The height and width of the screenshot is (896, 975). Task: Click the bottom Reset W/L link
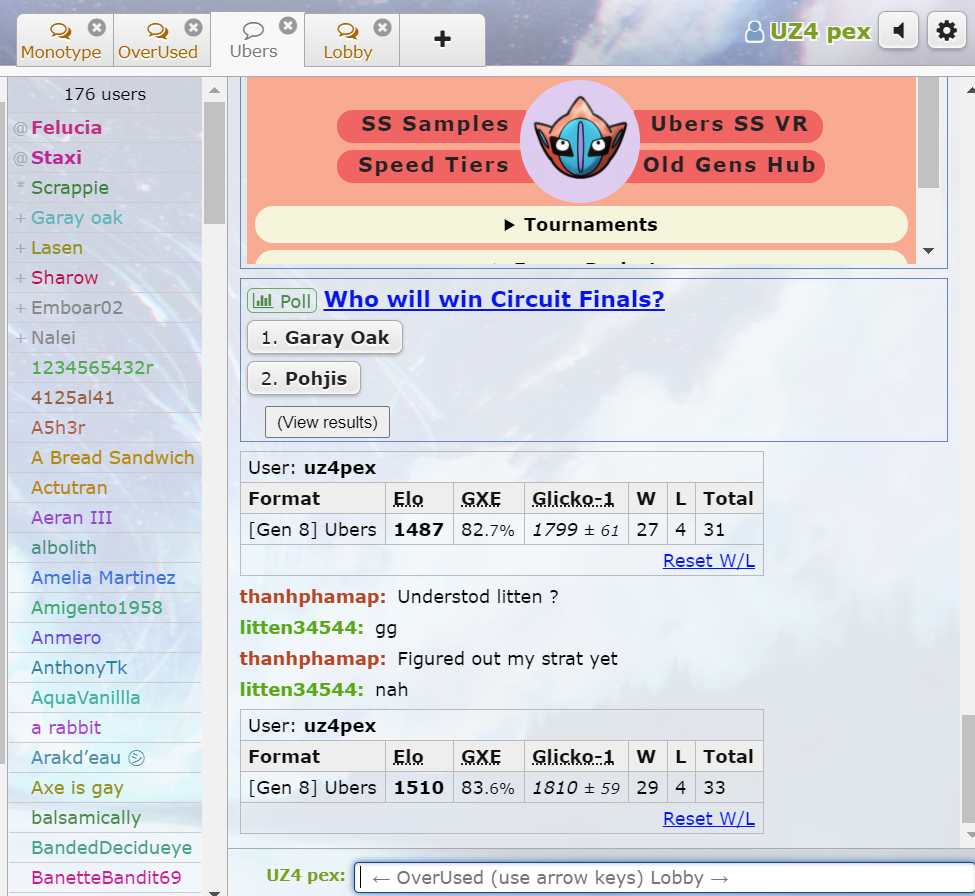pyautogui.click(x=708, y=819)
